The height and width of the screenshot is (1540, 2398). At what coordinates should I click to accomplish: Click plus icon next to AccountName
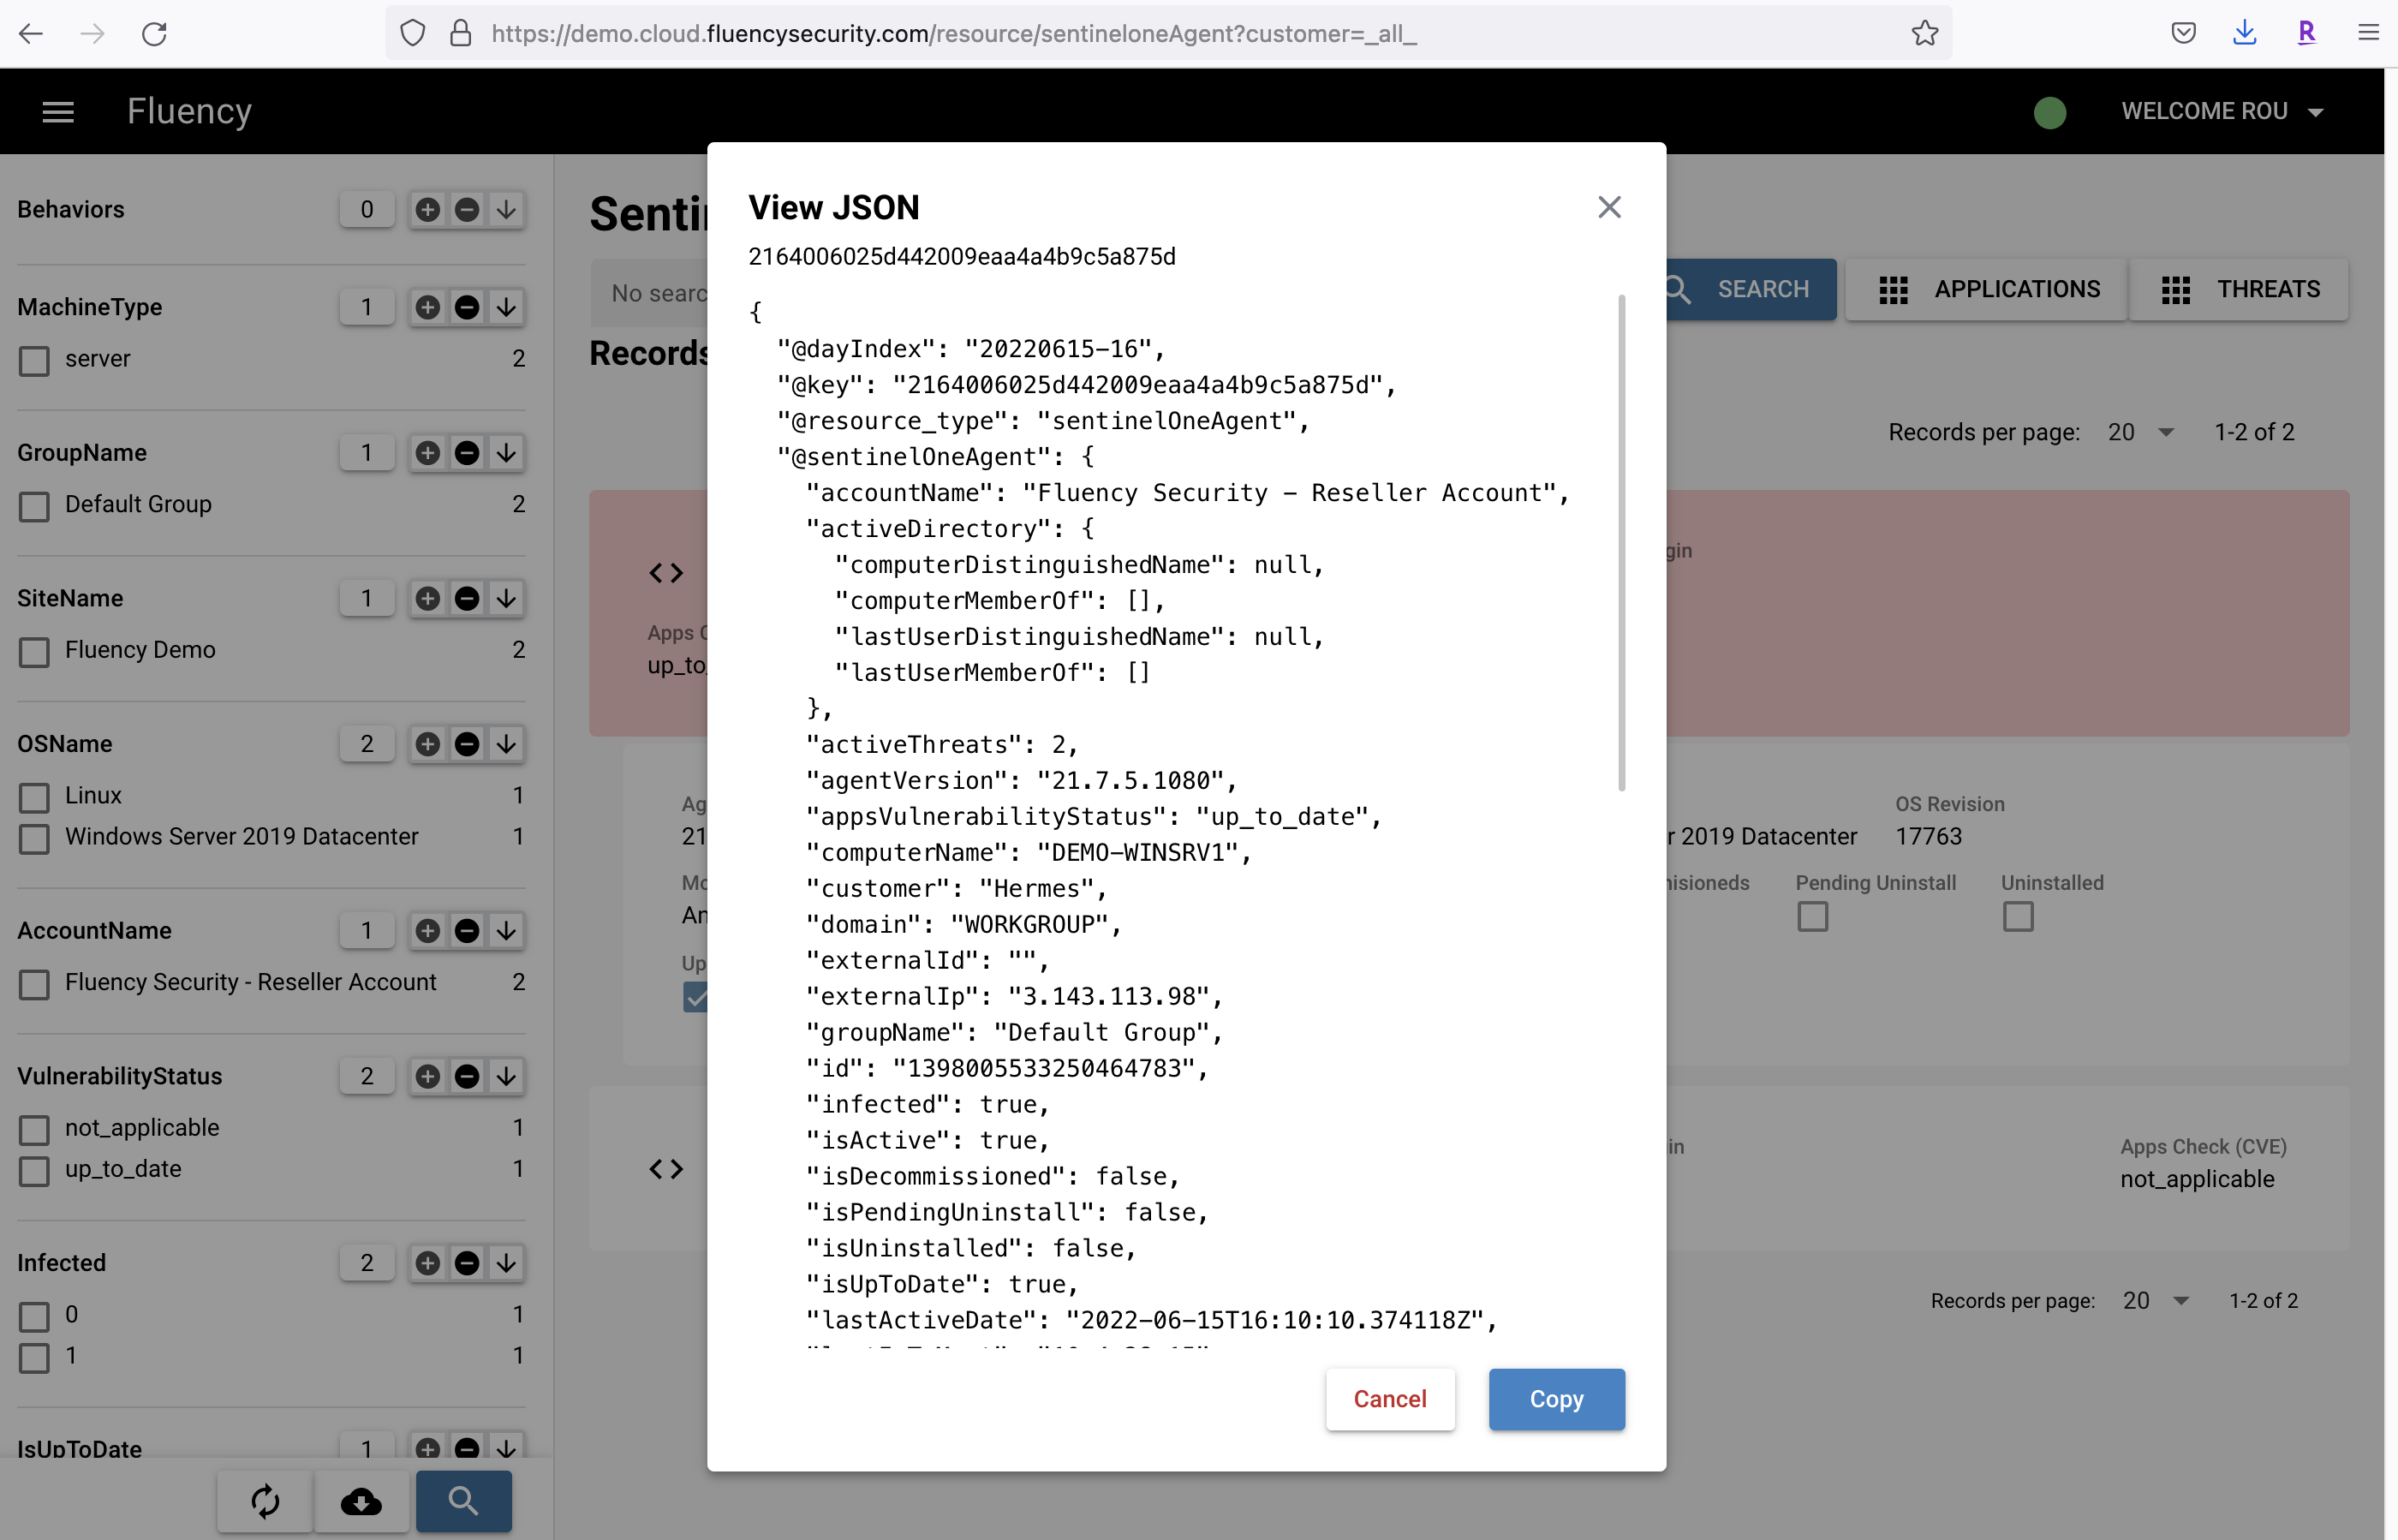coord(428,931)
